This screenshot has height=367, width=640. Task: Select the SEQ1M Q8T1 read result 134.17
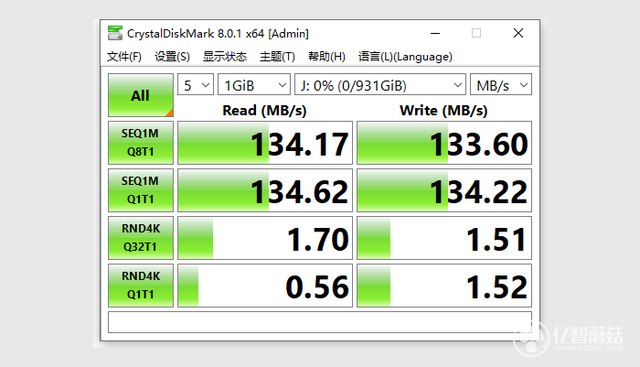click(x=265, y=143)
